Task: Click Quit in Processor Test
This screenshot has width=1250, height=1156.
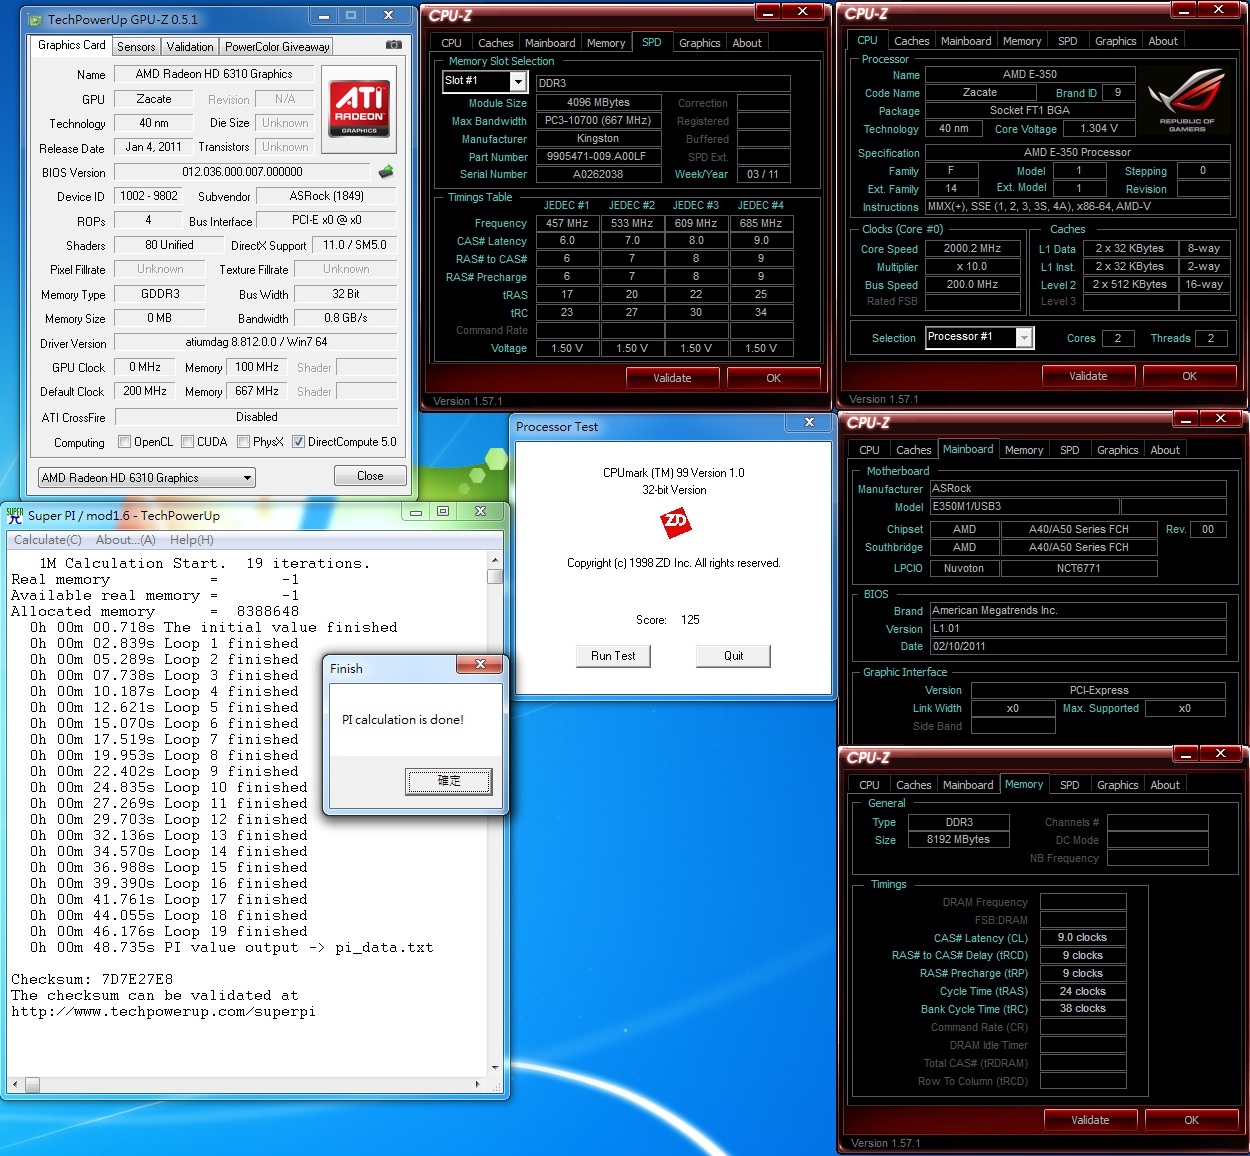Action: 734,656
